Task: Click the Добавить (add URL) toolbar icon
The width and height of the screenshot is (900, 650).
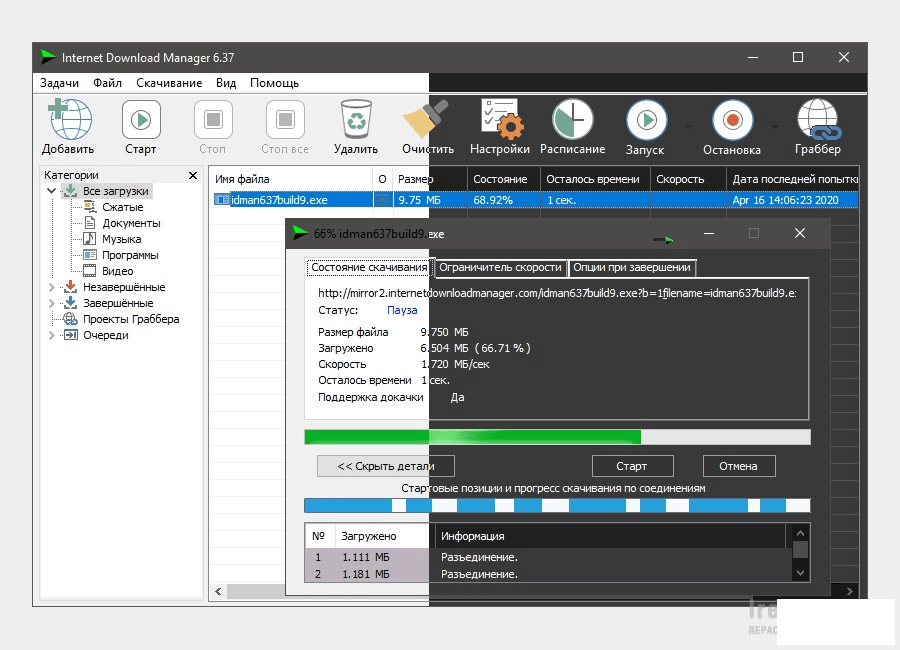Action: point(69,119)
